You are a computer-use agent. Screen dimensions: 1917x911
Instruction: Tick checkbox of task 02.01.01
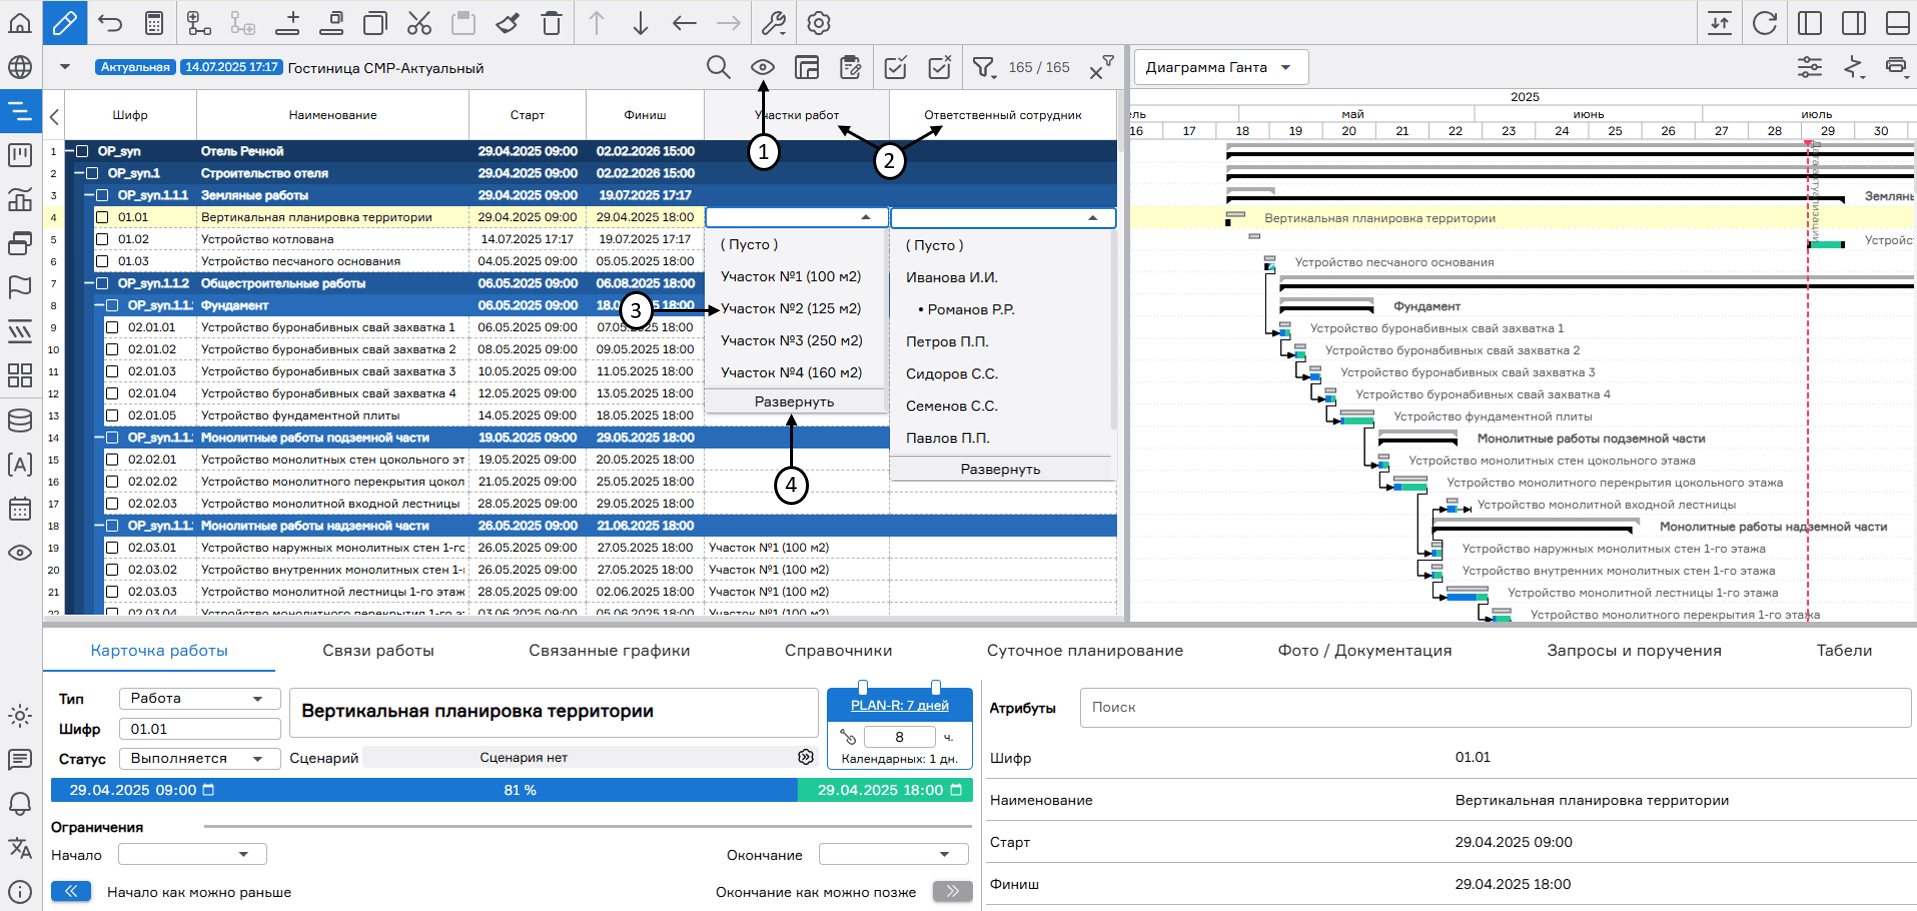[112, 327]
